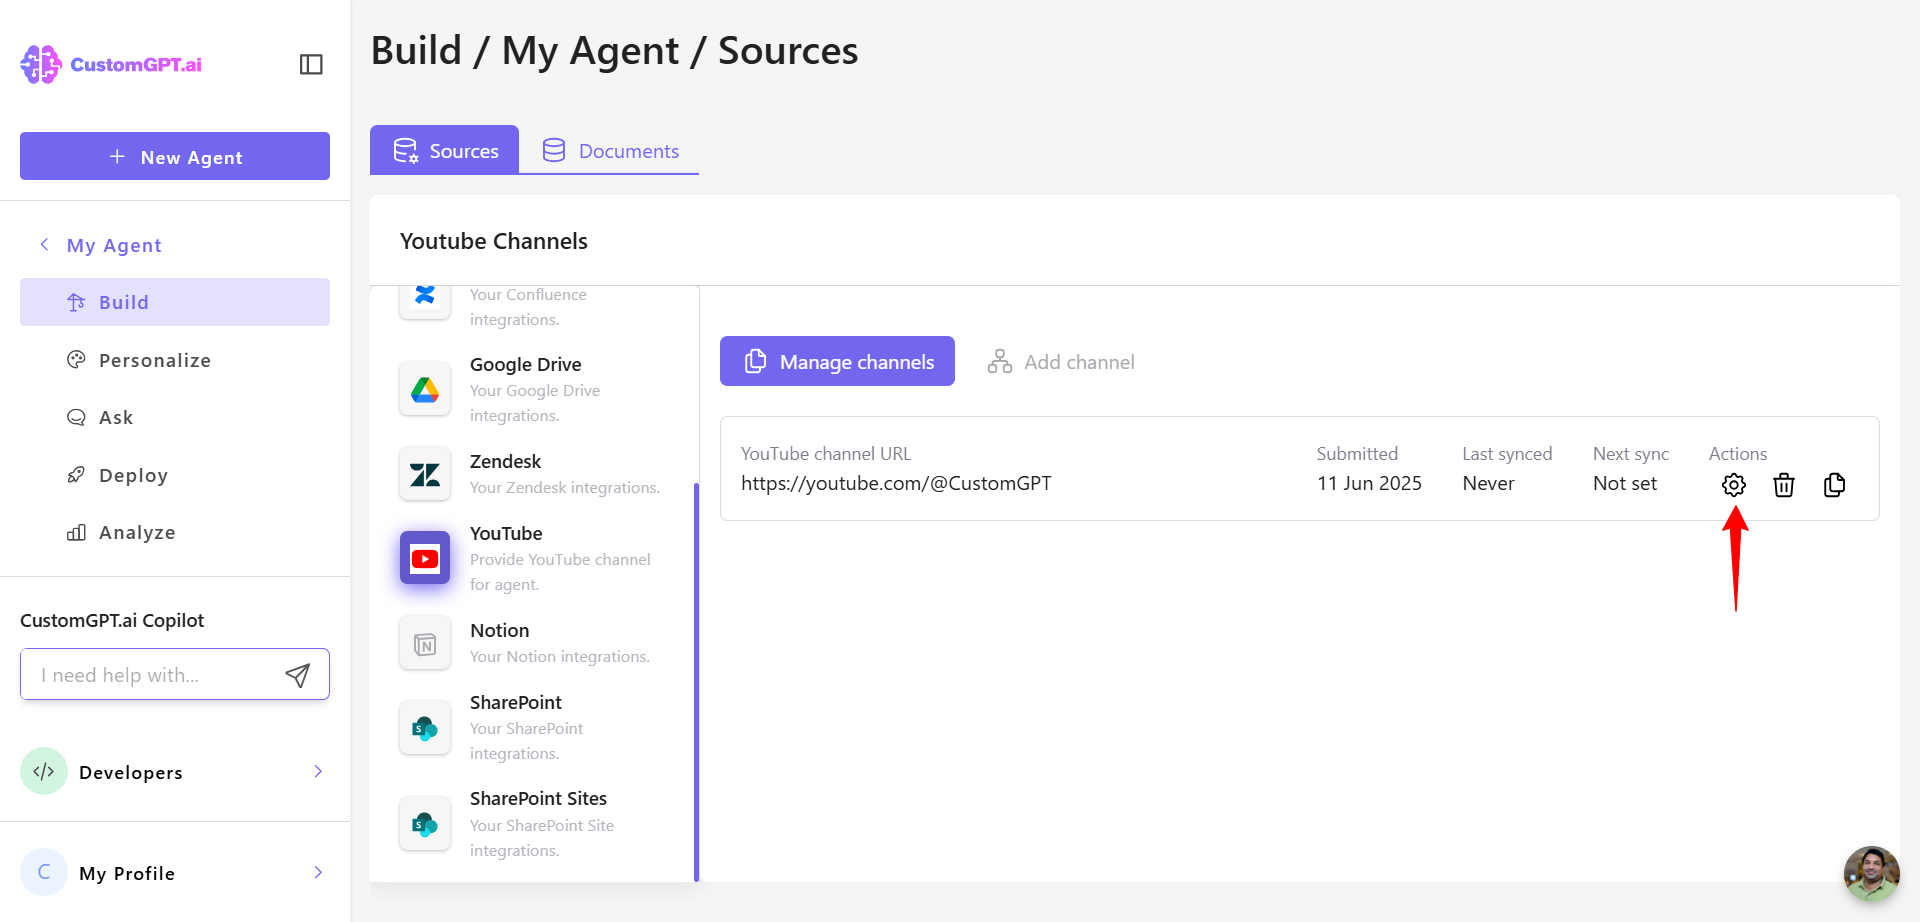Click the https://youtube.com/@CustomGPT URL
This screenshot has width=1920, height=922.
(x=896, y=483)
